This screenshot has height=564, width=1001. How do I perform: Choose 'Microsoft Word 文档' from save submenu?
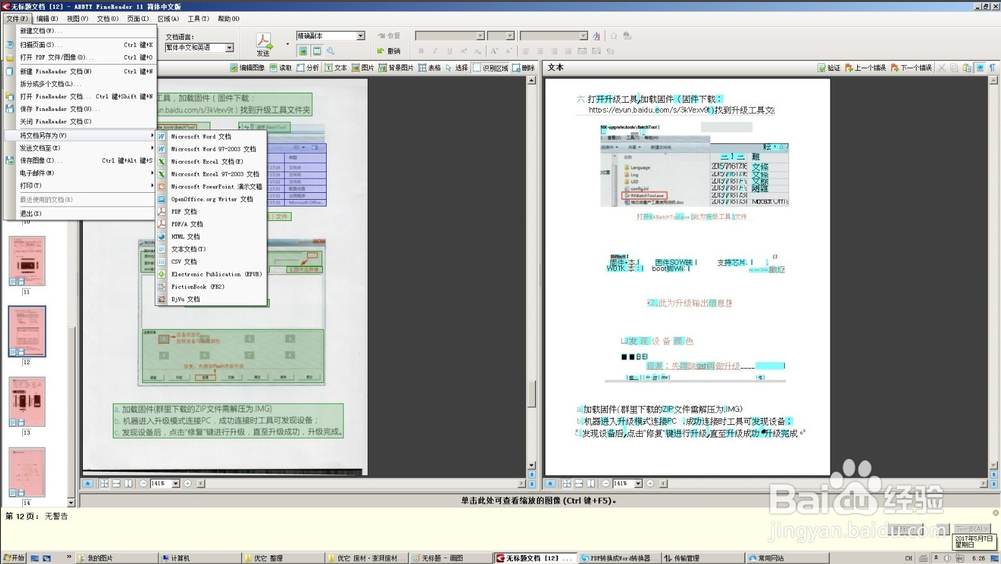click(200, 136)
